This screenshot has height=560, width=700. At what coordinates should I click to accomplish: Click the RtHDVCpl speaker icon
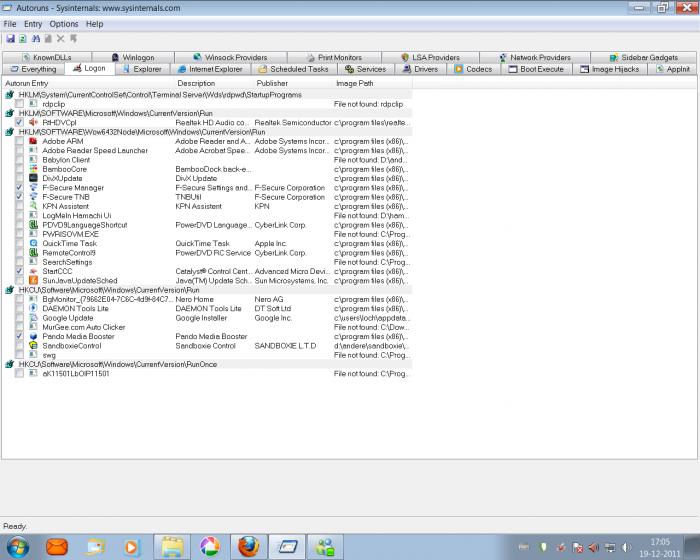pos(33,122)
